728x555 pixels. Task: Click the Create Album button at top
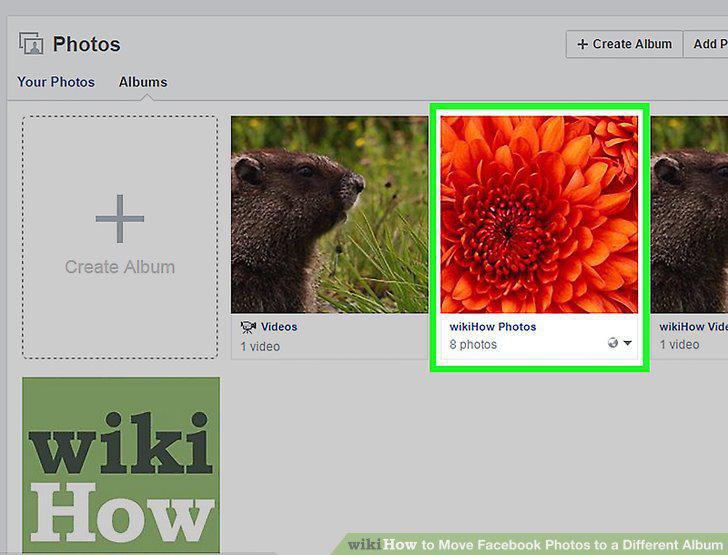[624, 44]
